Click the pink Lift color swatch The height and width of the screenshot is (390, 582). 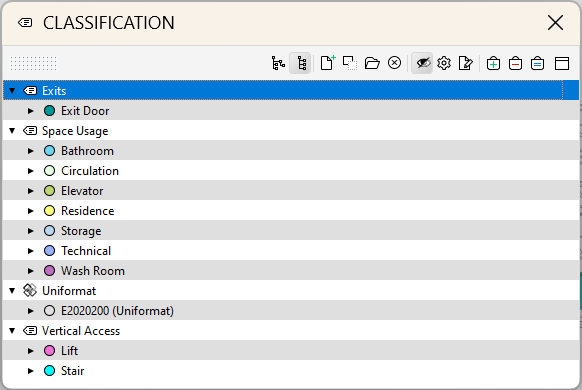click(x=49, y=351)
